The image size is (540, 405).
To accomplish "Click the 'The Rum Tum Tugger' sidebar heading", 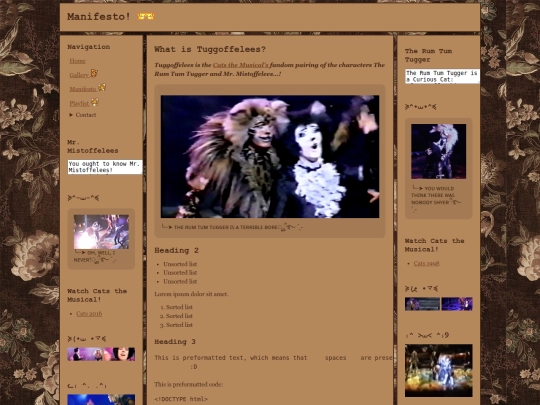I will click(x=428, y=55).
